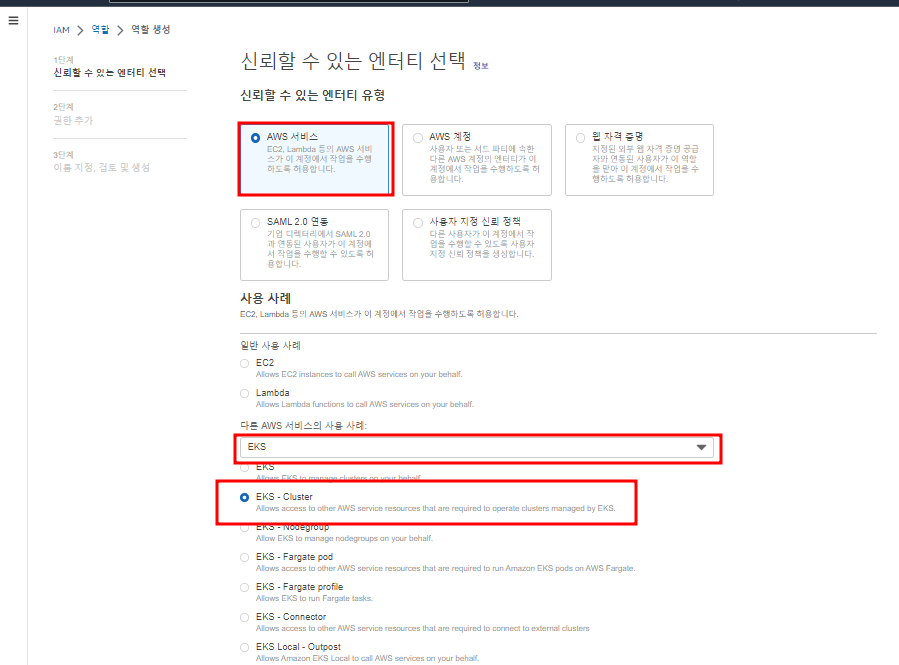This screenshot has width=899, height=665.
Task: Click the 사용 사례 heading
Action: tap(265, 298)
